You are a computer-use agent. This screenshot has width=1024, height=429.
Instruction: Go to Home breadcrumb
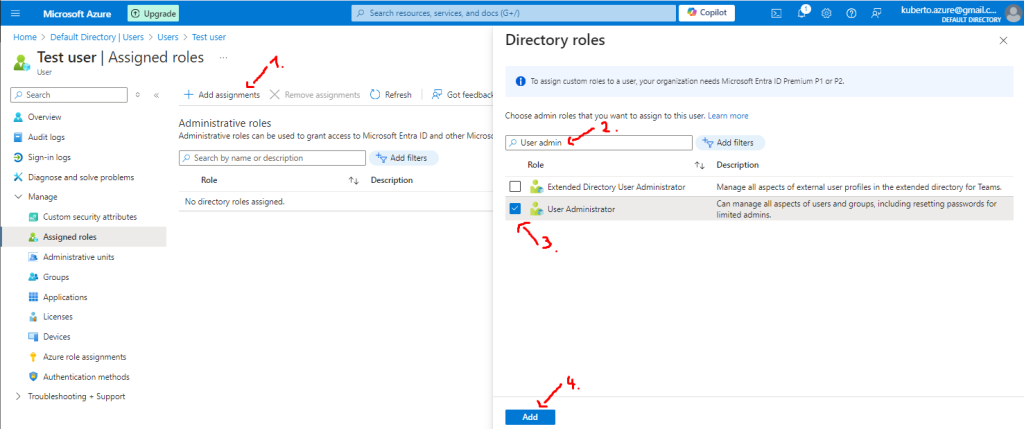25,37
